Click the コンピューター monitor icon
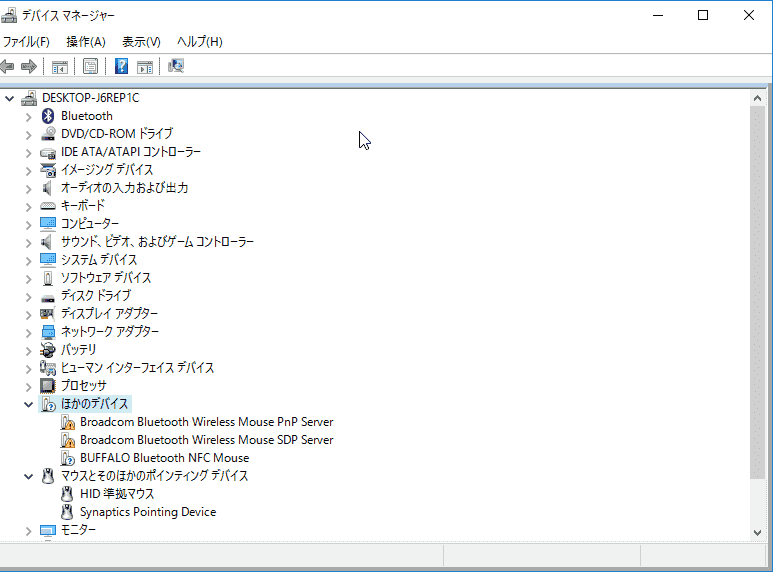 [x=48, y=223]
